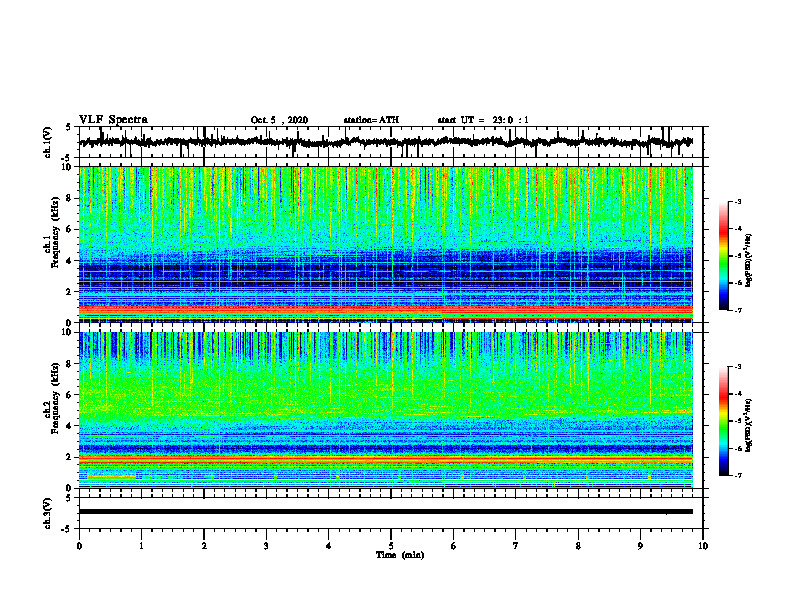This screenshot has width=792, height=612.
Task: Click the "6" kHz tick on ch.1 spectrogram
Action: [x=69, y=230]
